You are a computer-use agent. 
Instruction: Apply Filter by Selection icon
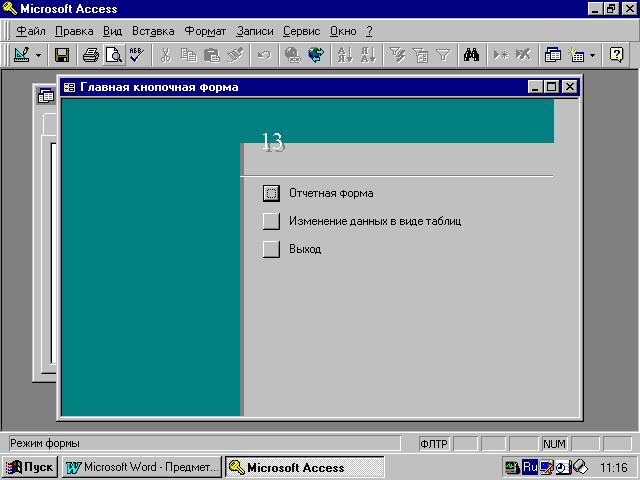397,55
